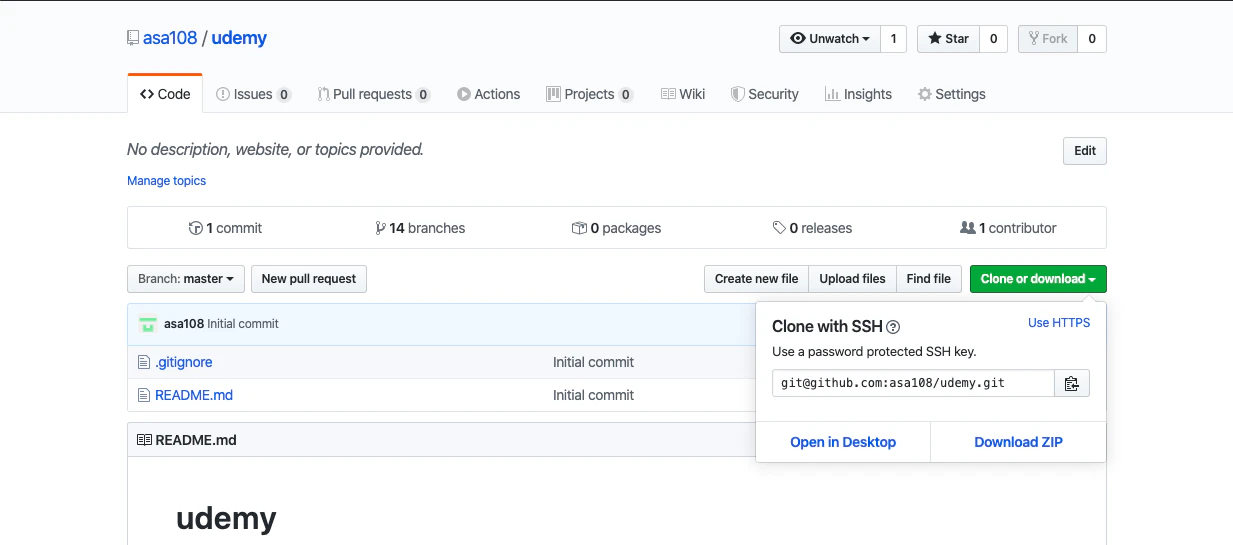Open the udemy repository name link
Image resolution: width=1233 pixels, height=545 pixels.
[x=239, y=39]
